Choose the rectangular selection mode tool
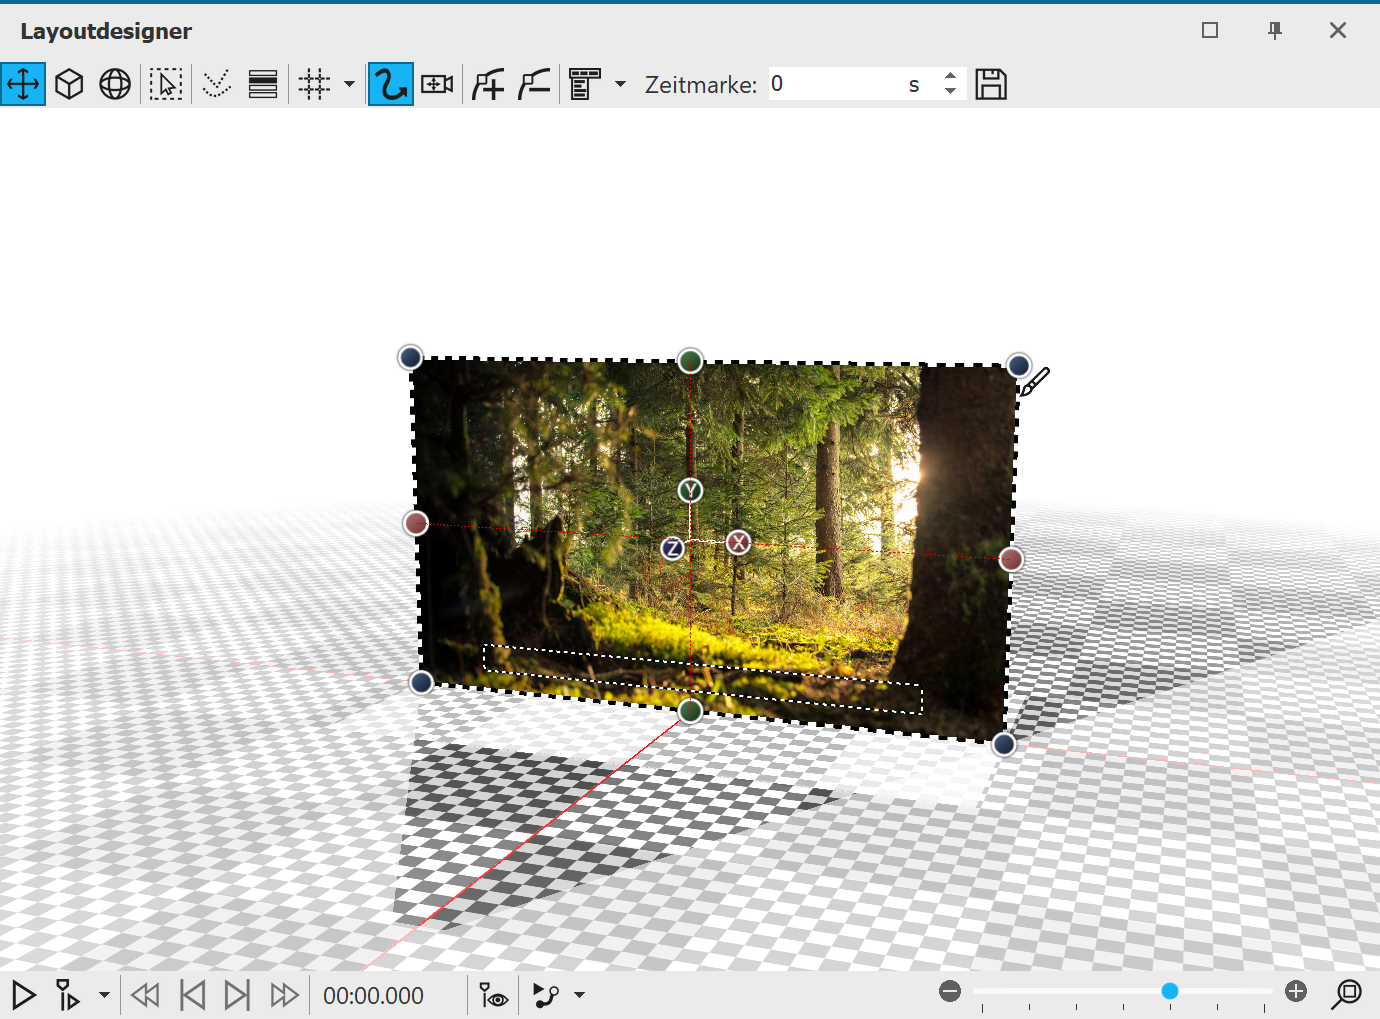The image size is (1380, 1019). pos(166,84)
